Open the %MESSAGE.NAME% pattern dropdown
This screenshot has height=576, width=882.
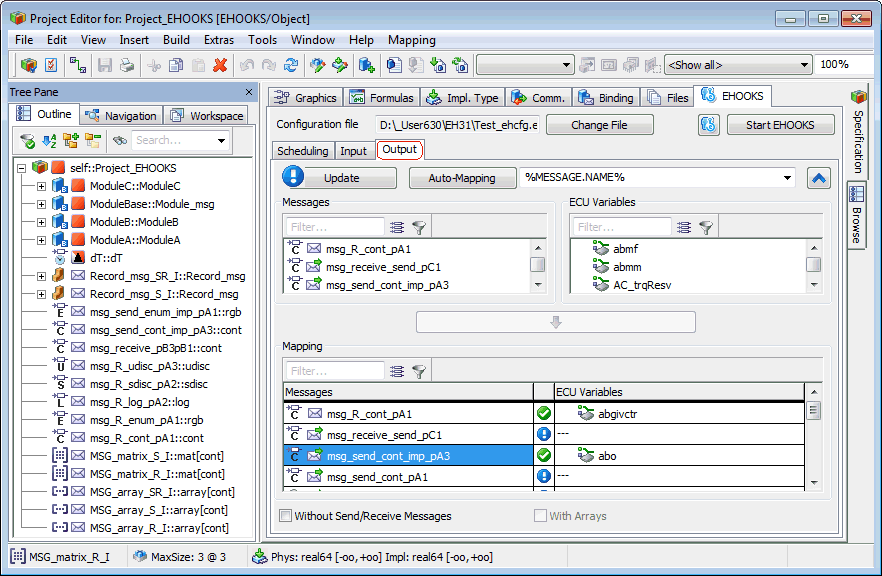pyautogui.click(x=788, y=178)
